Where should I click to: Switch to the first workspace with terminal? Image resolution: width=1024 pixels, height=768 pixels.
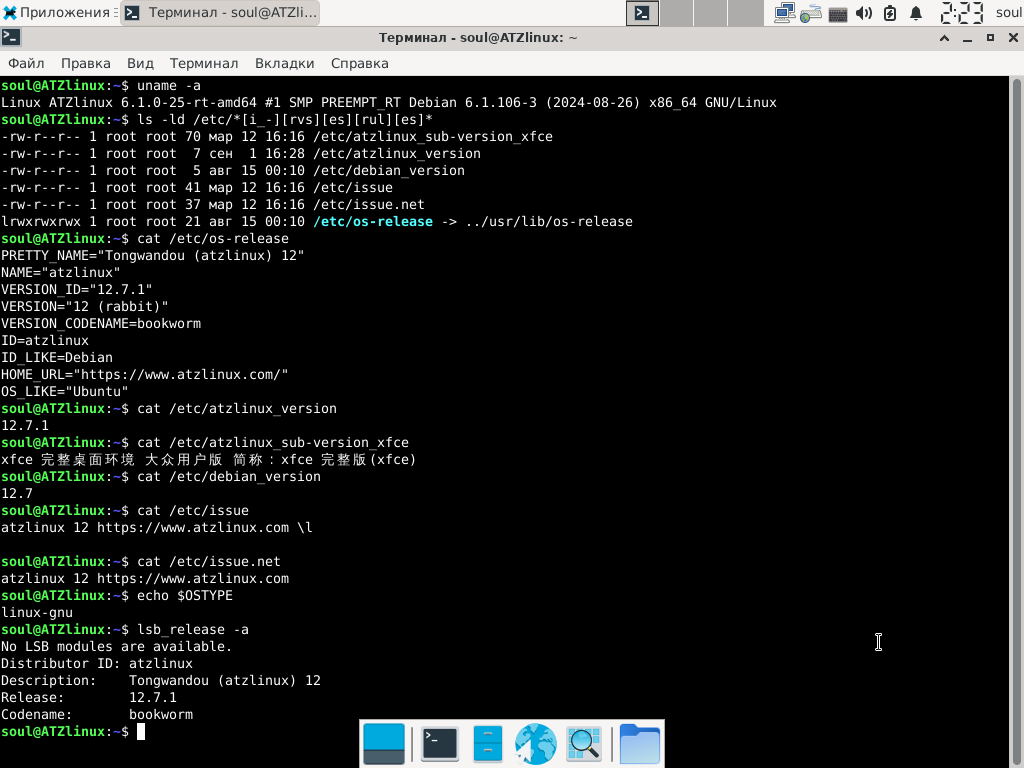pyautogui.click(x=642, y=13)
